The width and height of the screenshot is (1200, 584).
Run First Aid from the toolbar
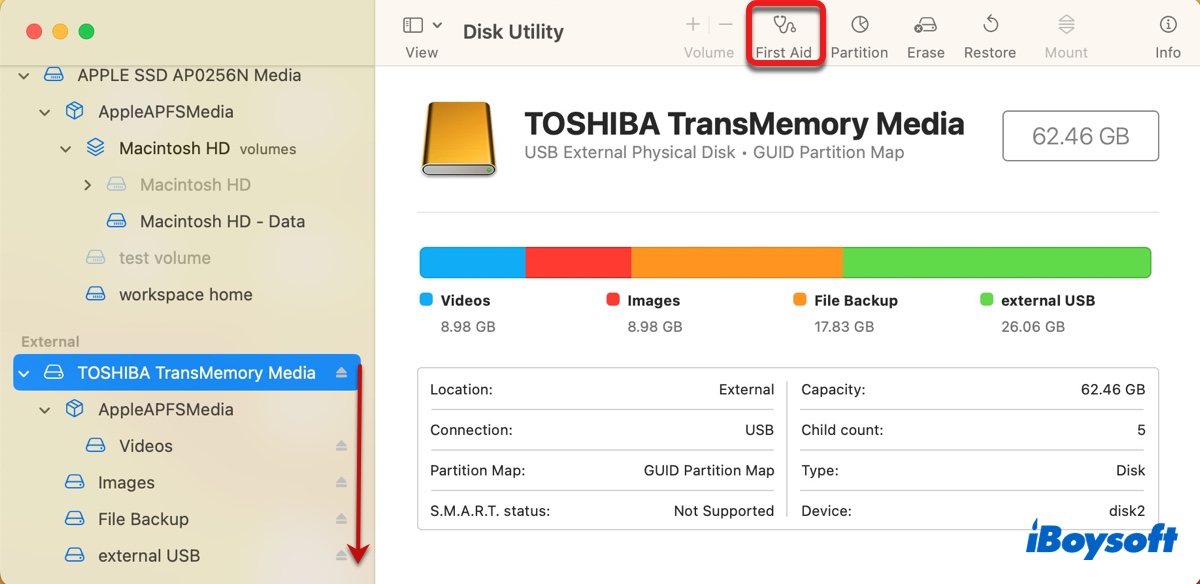784,26
